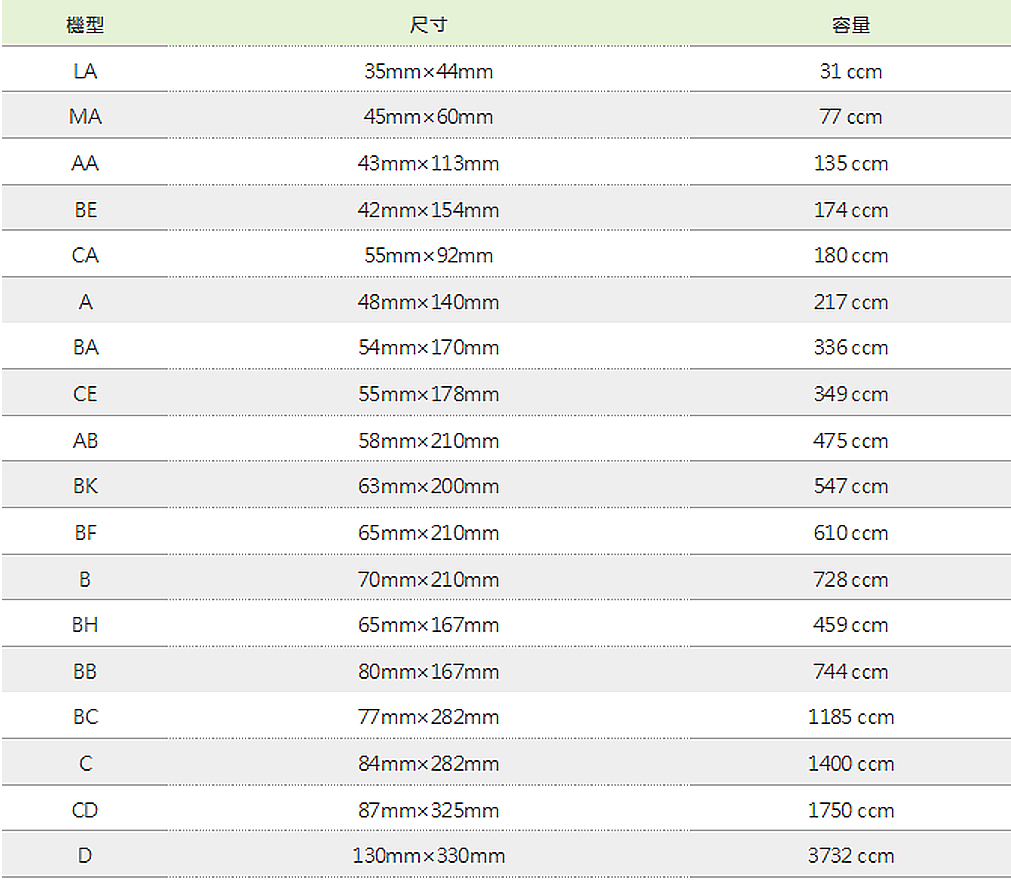Select the LA model cell
This screenshot has width=1011, height=896.
[85, 71]
